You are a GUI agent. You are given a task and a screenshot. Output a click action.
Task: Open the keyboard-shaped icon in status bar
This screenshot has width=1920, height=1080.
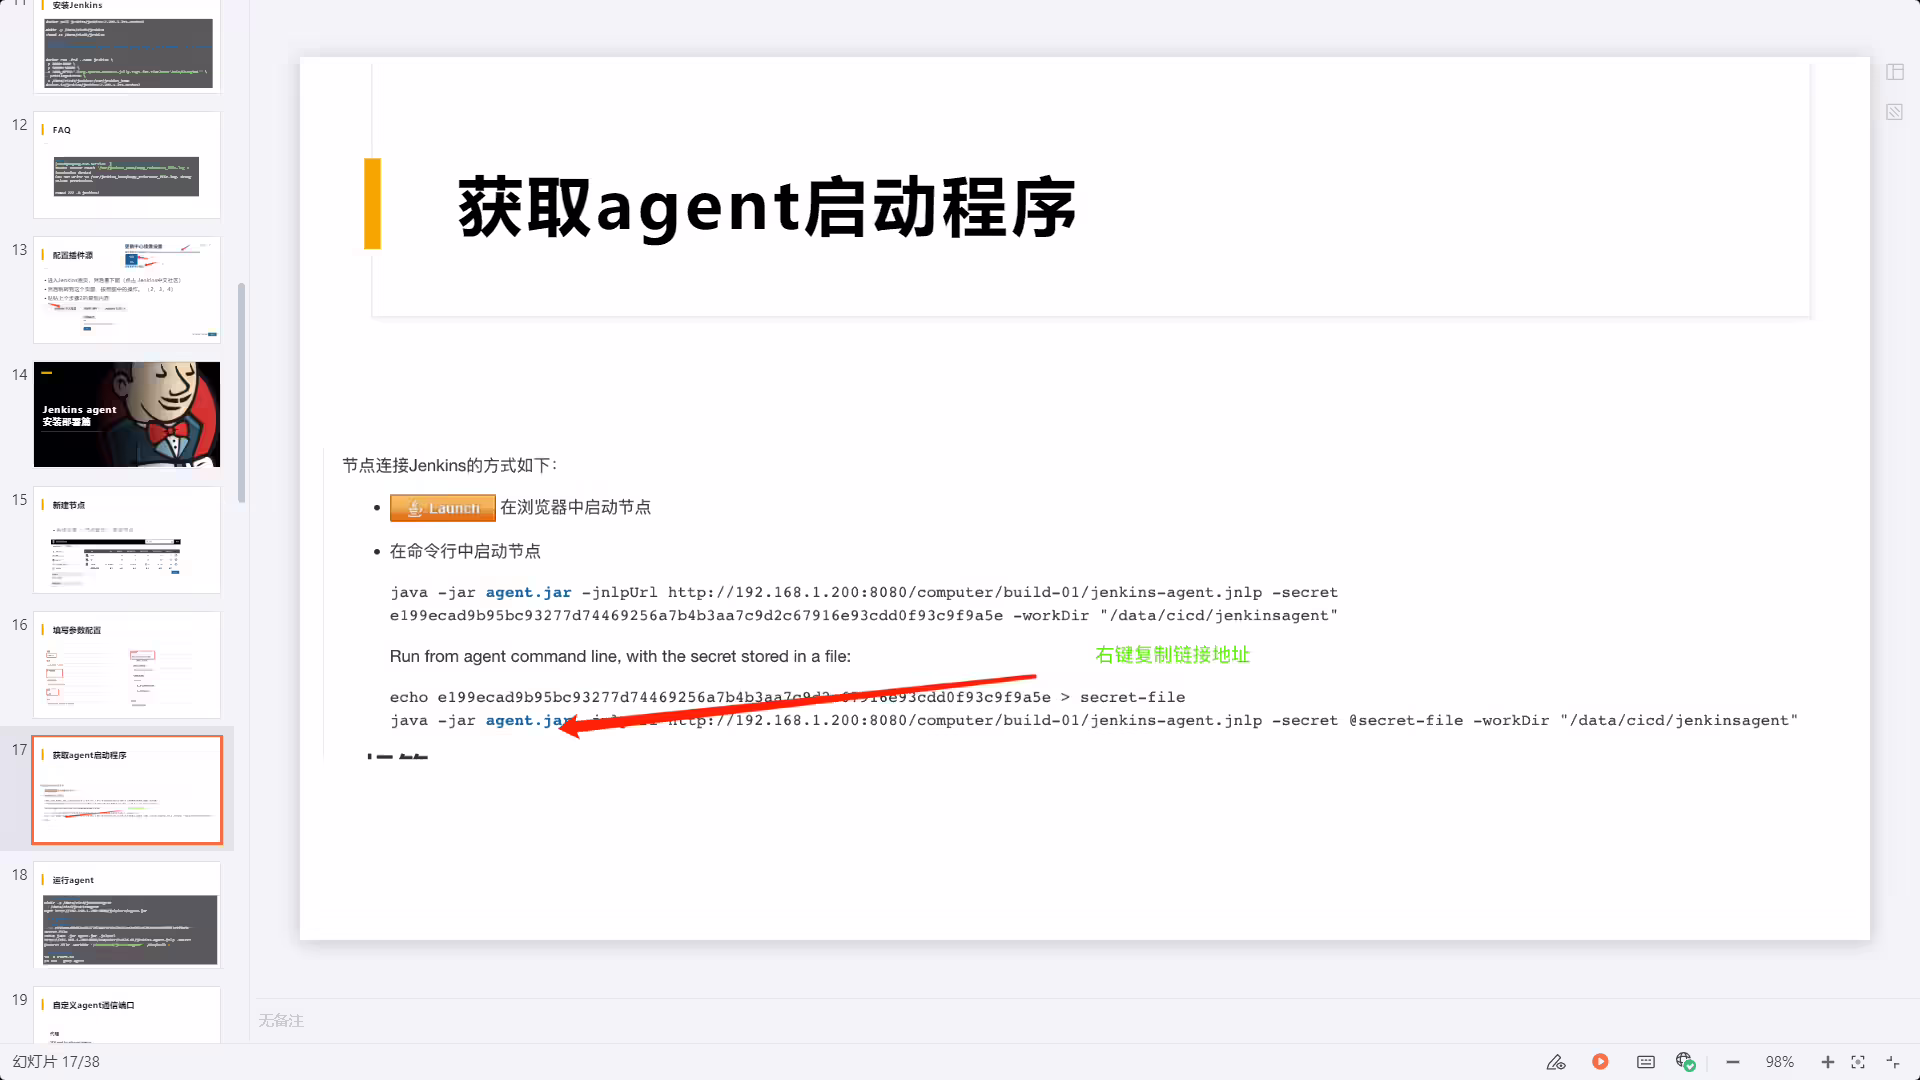[1645, 1062]
